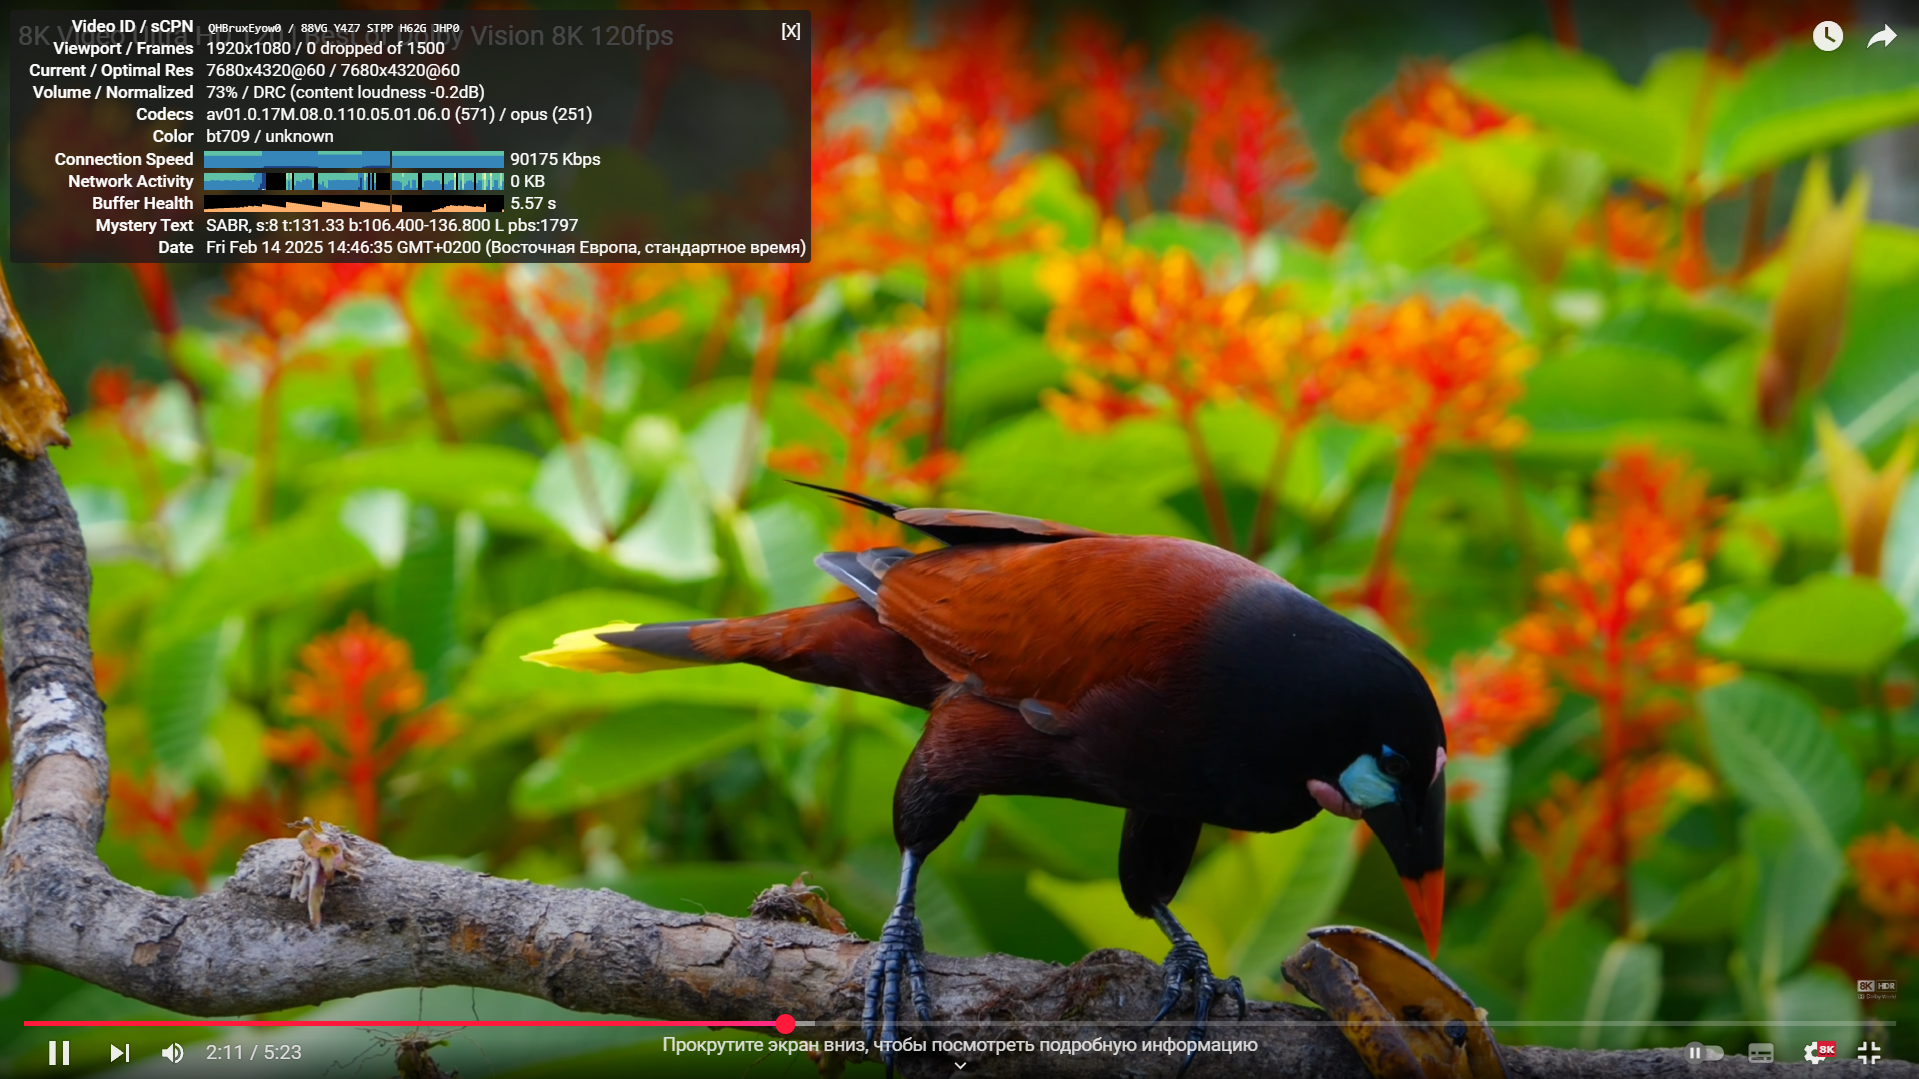The width and height of the screenshot is (1919, 1079).
Task: Select the 5.57 s buffer health value
Action: tap(533, 203)
